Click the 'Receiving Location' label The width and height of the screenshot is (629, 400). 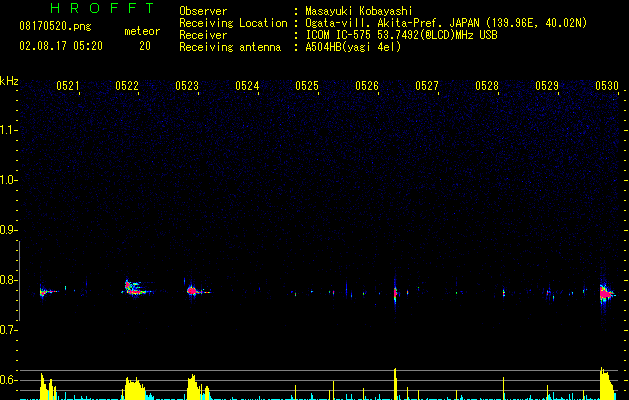[x=233, y=23]
